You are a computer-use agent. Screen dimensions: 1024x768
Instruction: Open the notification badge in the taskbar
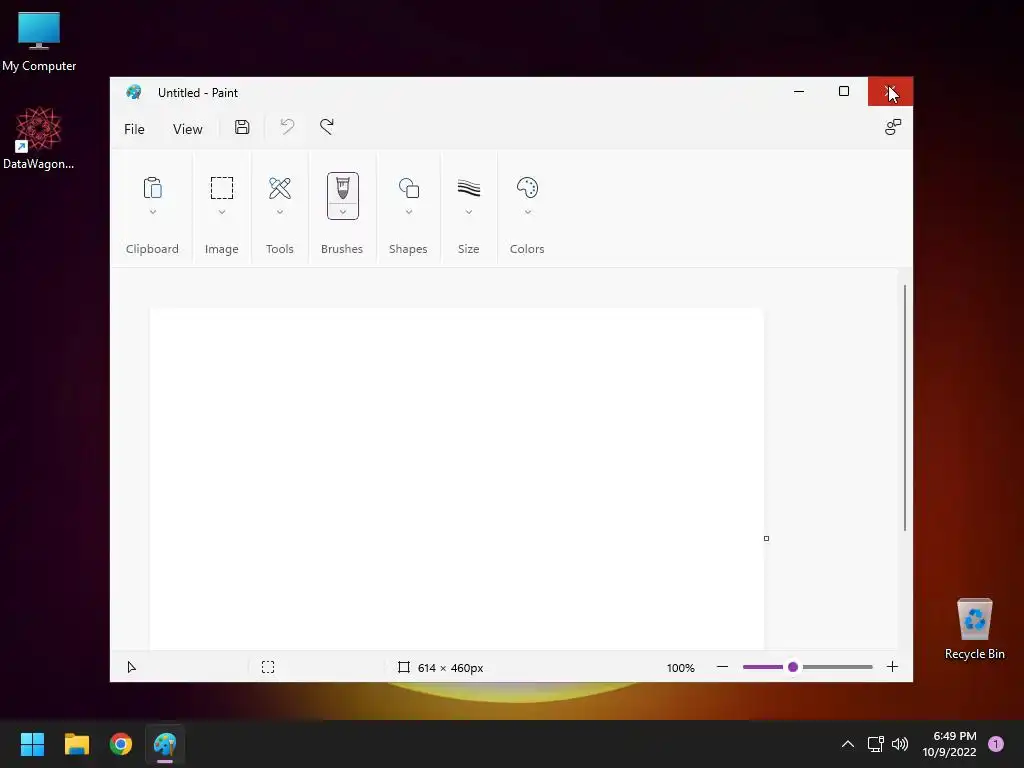[x=996, y=743]
